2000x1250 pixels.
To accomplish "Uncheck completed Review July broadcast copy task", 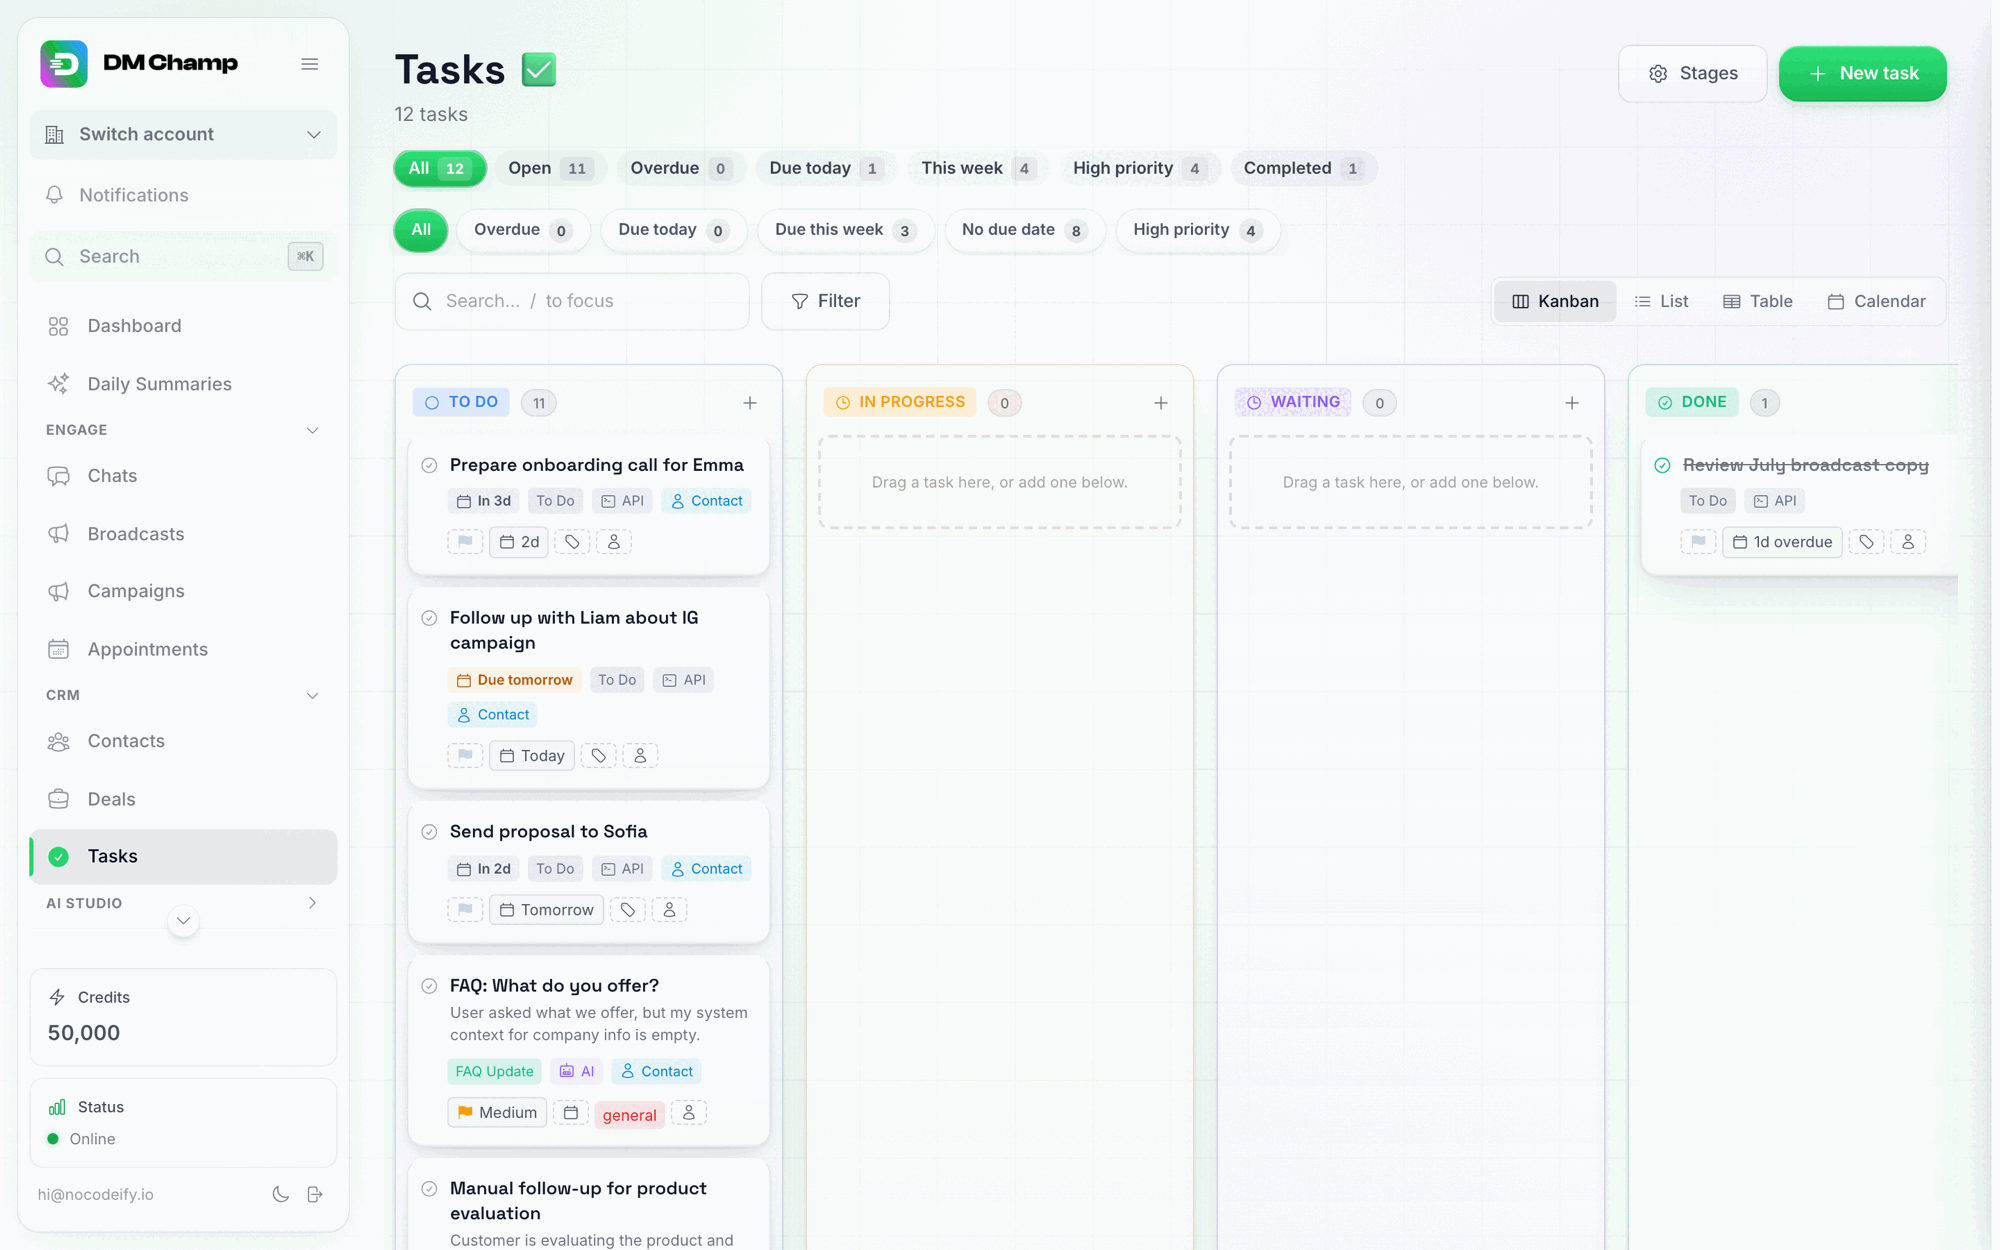I will click(x=1662, y=465).
